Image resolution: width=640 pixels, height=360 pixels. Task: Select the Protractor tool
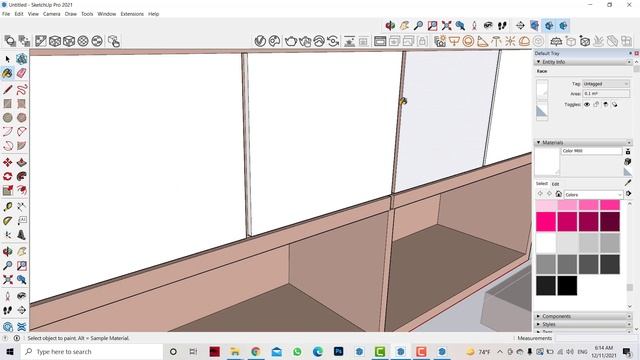click(x=7, y=221)
